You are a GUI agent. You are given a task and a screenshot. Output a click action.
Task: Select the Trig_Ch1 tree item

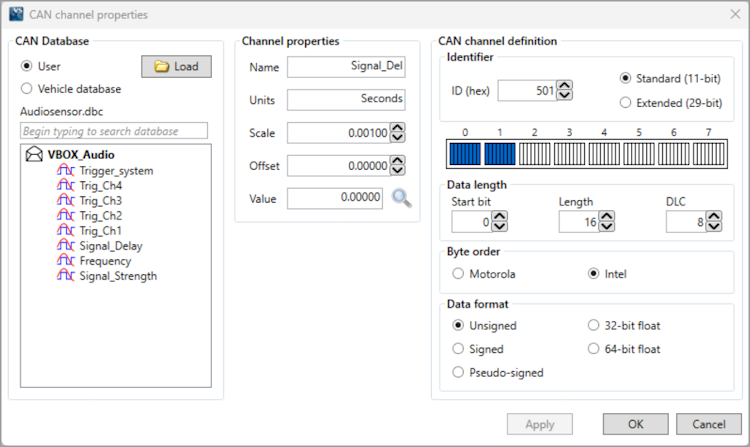coord(100,230)
